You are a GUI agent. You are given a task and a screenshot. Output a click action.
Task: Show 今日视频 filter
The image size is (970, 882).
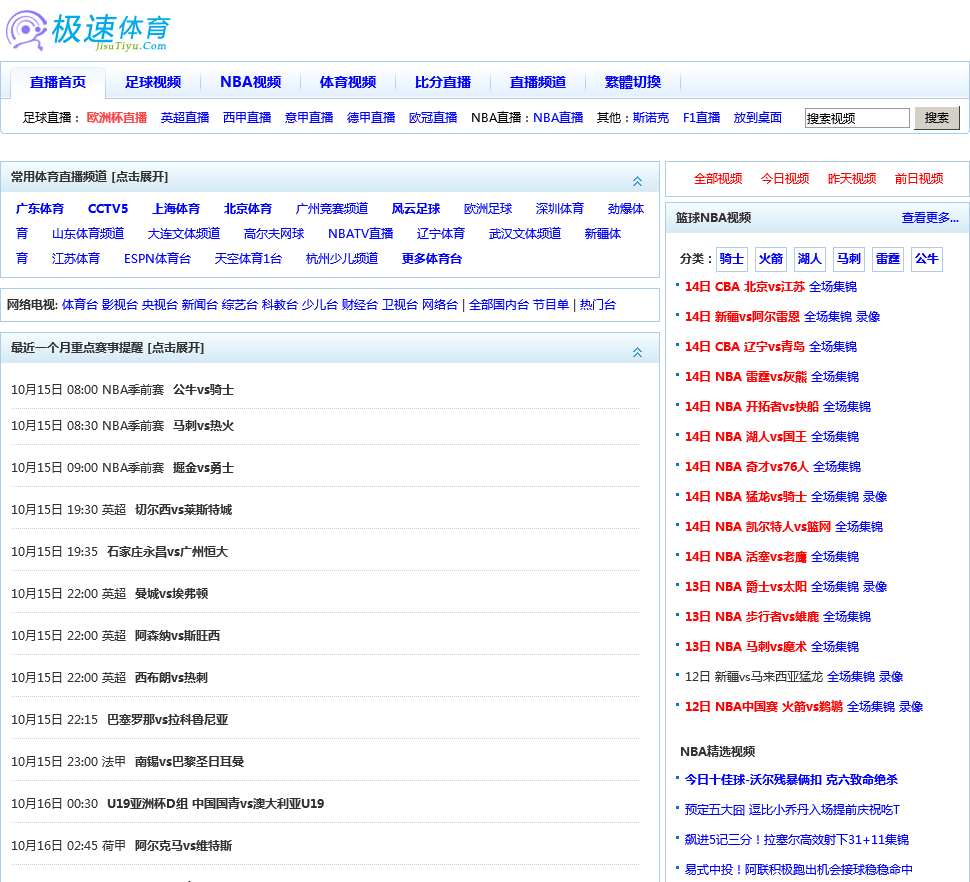(x=785, y=178)
